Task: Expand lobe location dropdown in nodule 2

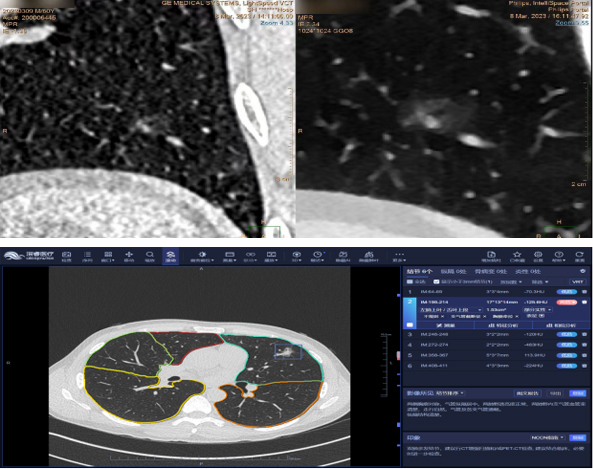Action: tap(451, 310)
